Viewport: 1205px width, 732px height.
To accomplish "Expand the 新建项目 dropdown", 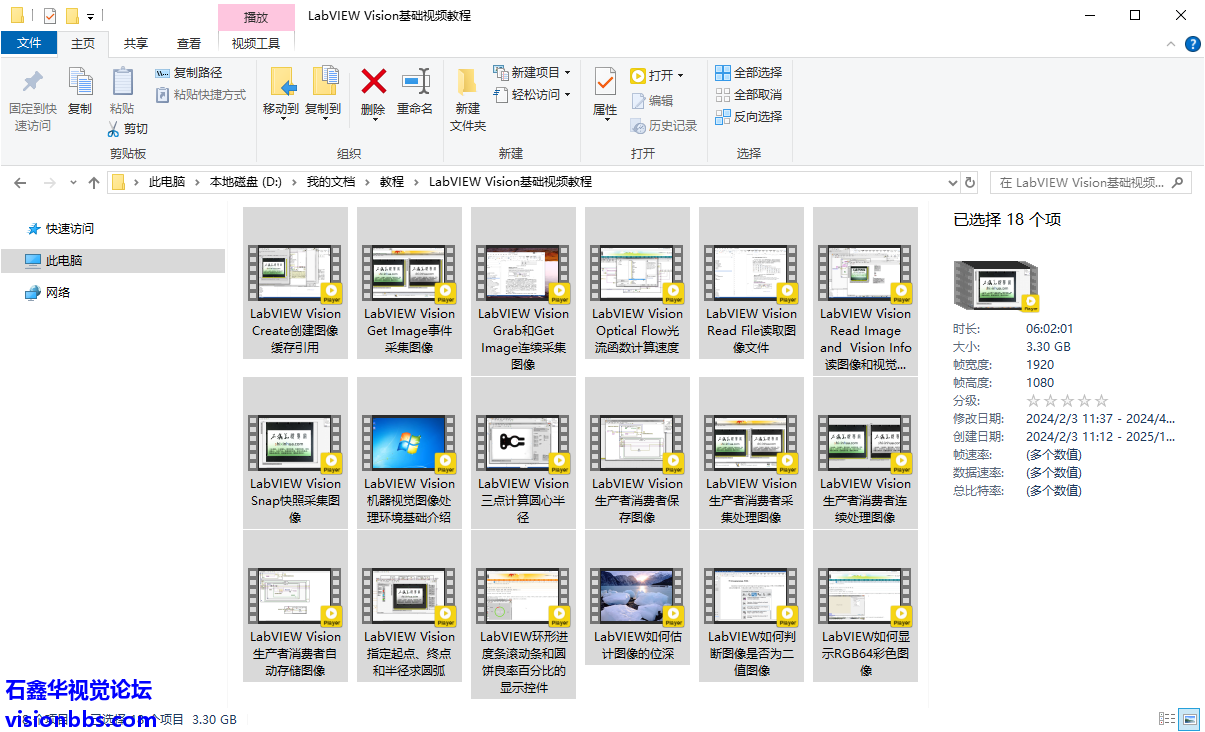I will [567, 73].
